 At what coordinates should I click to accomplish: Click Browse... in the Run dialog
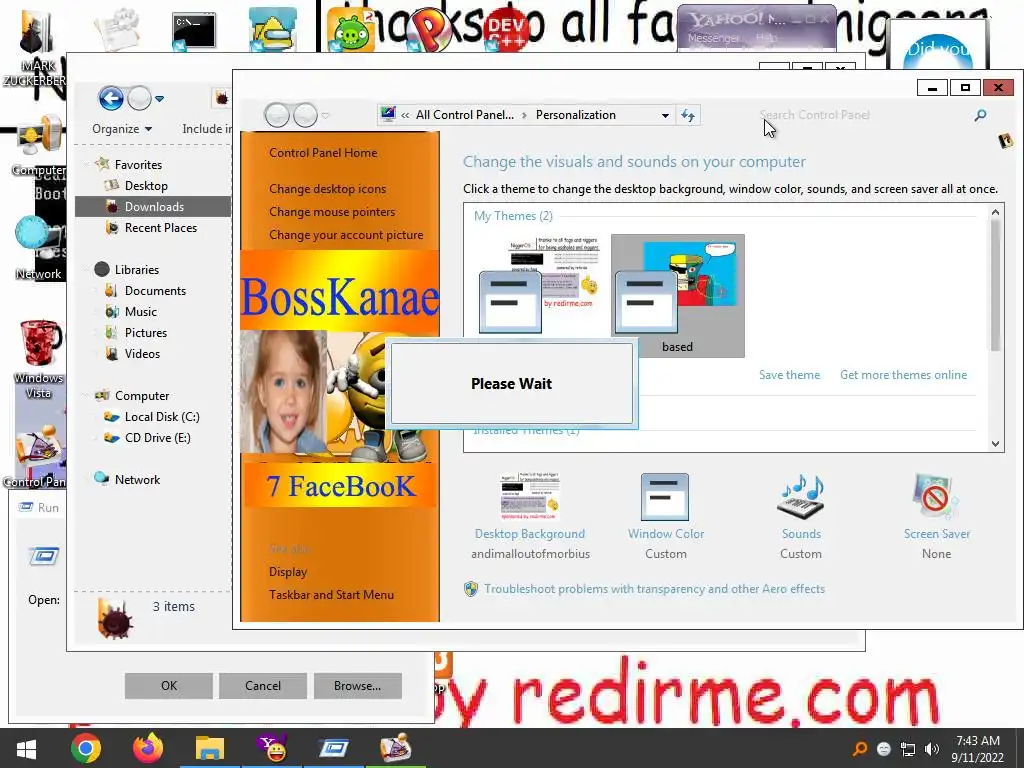pyautogui.click(x=357, y=686)
